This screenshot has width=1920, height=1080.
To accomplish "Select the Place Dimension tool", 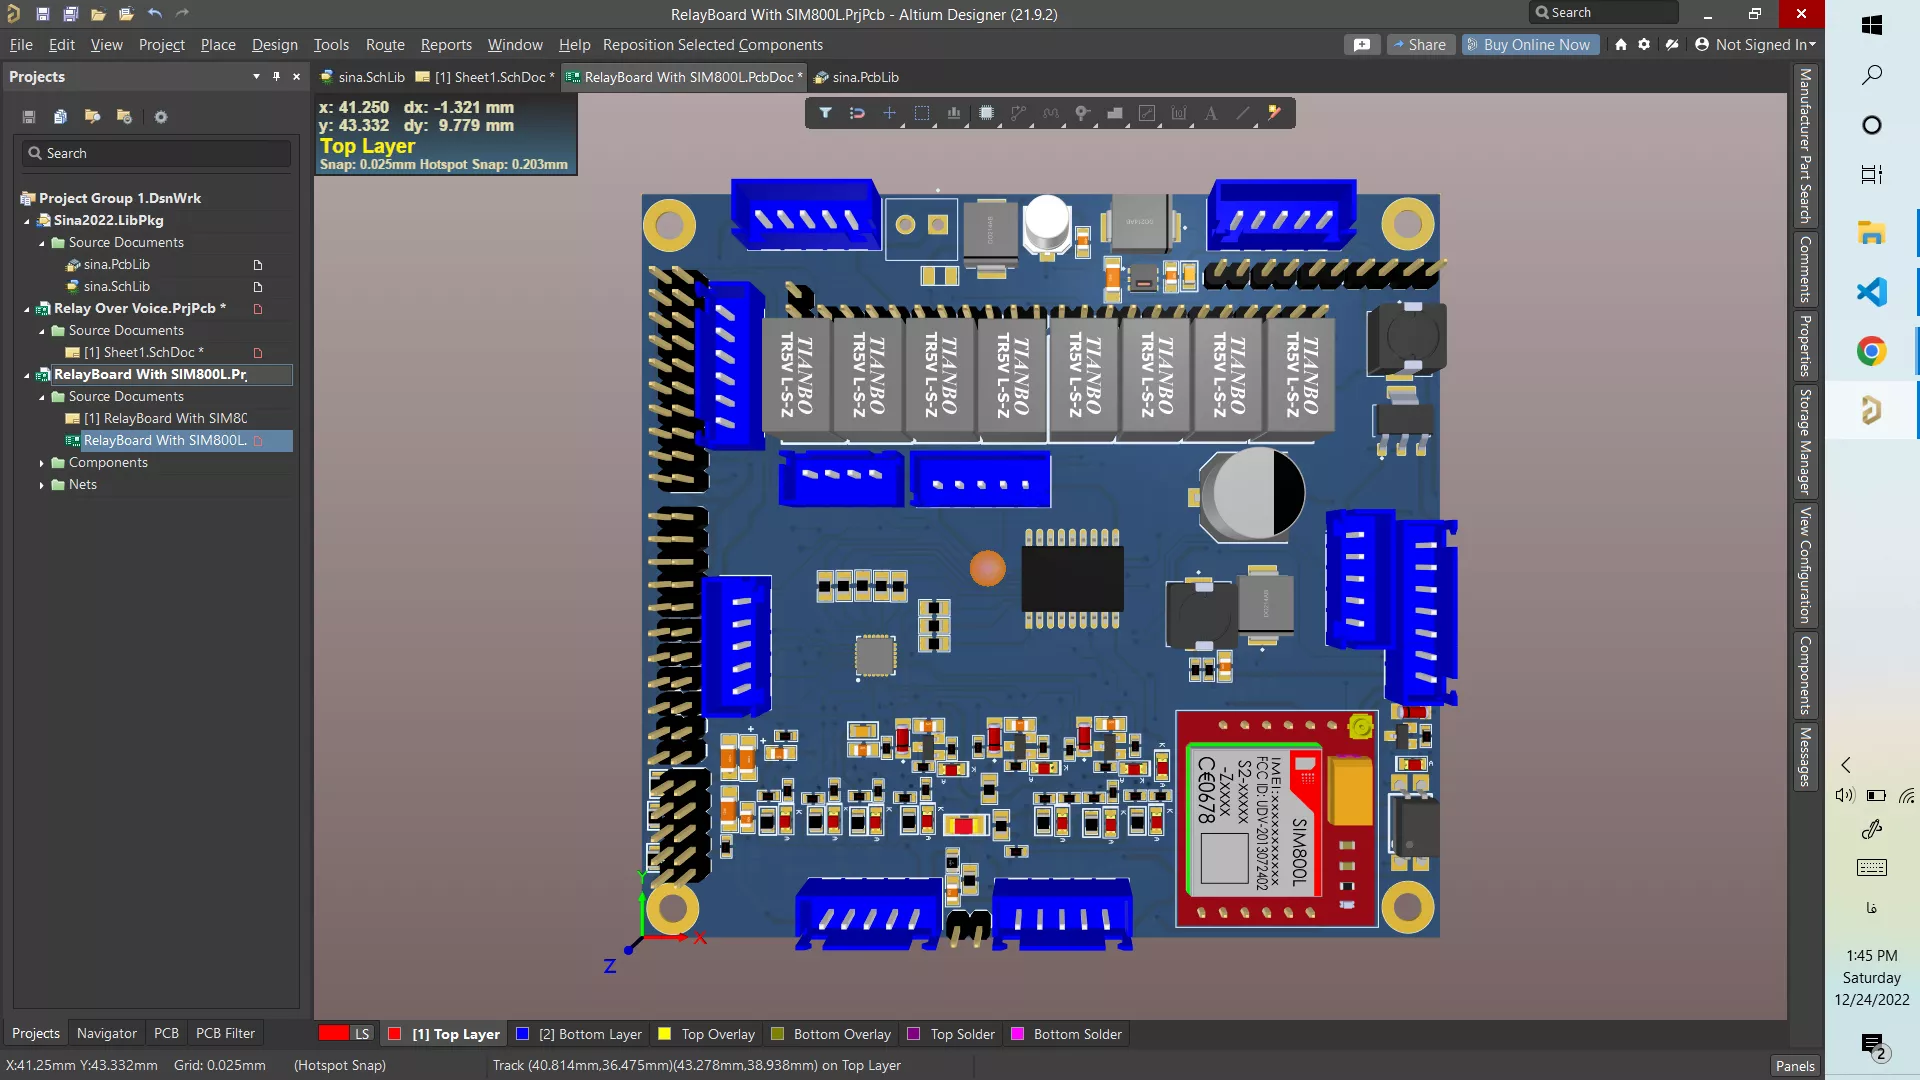I will tap(1179, 113).
